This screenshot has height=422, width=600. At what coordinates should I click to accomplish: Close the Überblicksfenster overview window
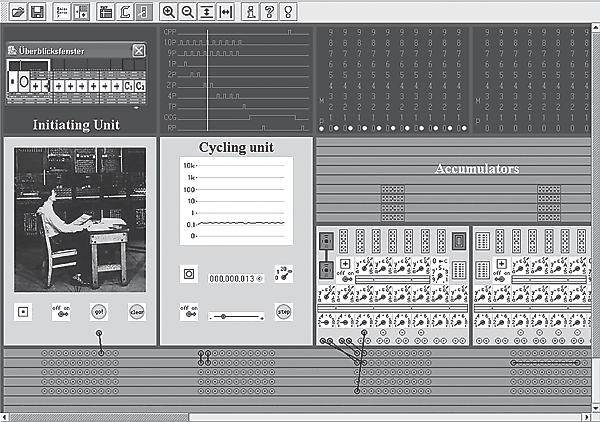[x=138, y=51]
